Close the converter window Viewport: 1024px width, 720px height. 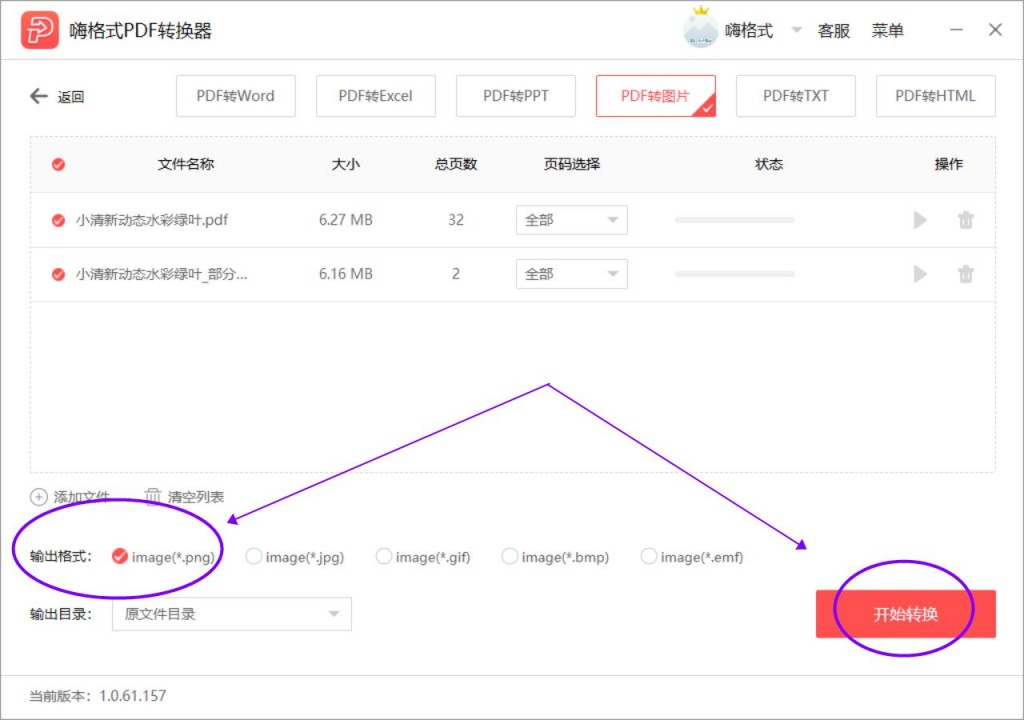point(995,30)
